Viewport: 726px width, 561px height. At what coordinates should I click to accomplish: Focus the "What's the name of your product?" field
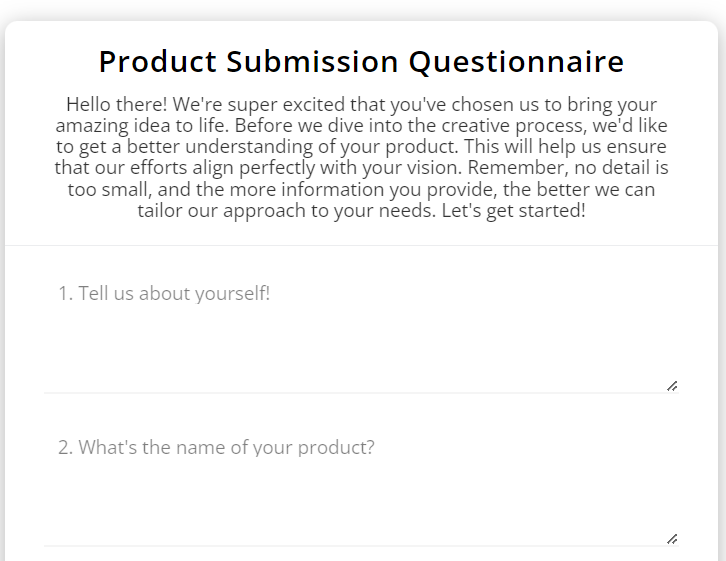361,485
